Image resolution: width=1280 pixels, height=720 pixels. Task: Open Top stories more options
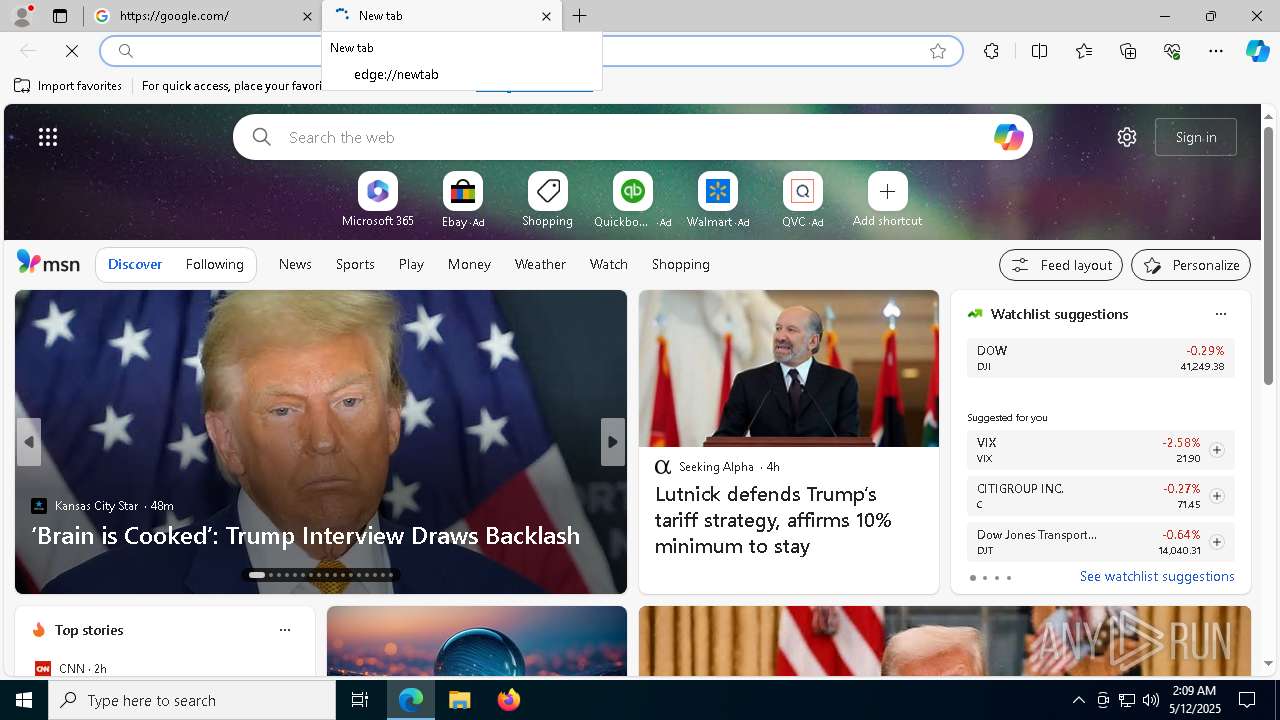(285, 630)
